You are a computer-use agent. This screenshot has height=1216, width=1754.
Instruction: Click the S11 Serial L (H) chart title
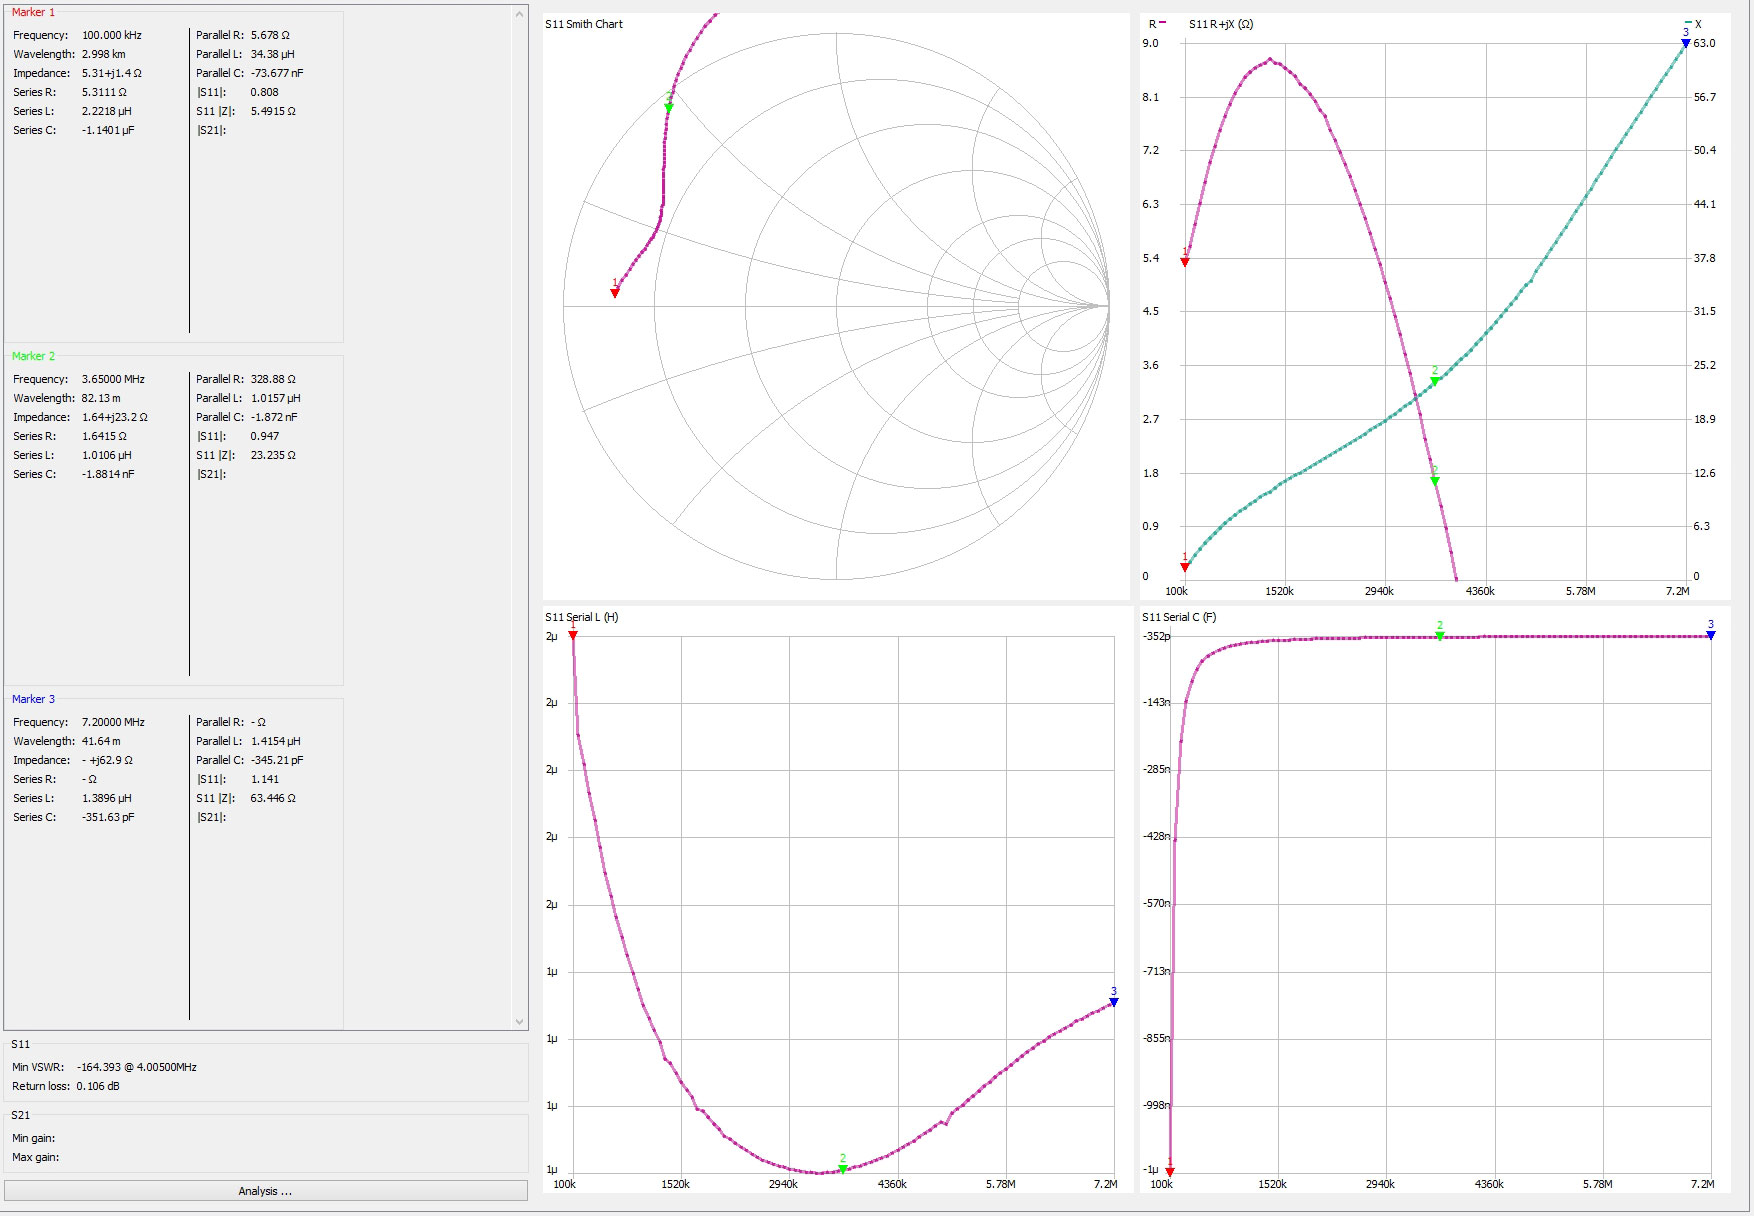click(x=582, y=617)
